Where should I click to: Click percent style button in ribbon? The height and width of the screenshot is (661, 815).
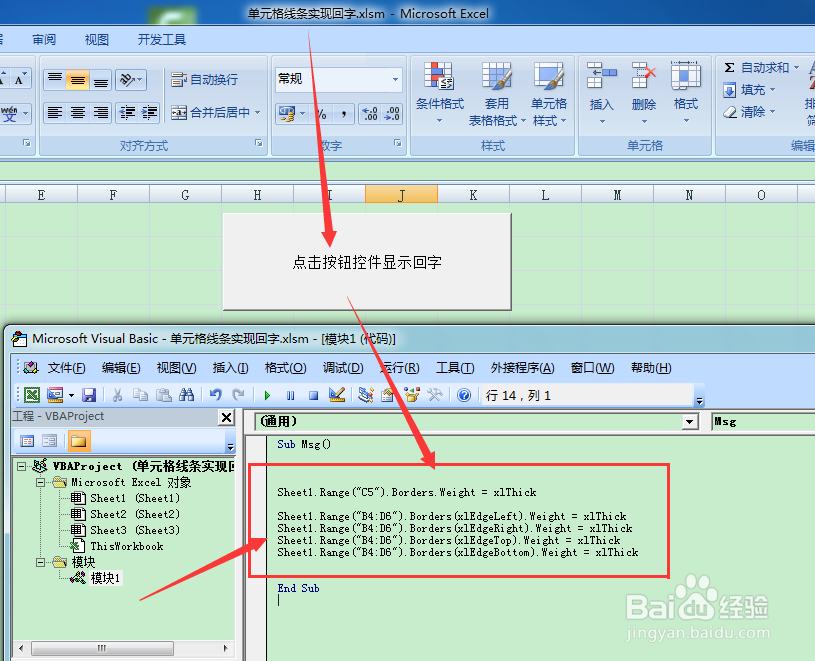pyautogui.click(x=322, y=113)
